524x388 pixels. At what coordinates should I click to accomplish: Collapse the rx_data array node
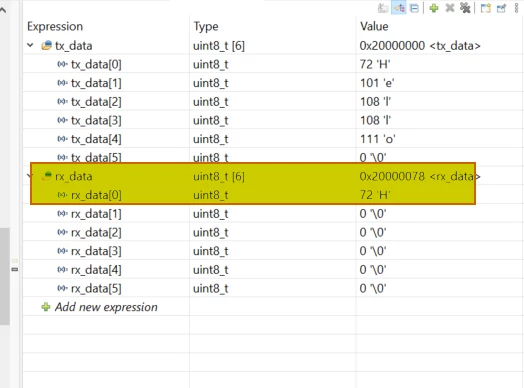tap(29, 176)
